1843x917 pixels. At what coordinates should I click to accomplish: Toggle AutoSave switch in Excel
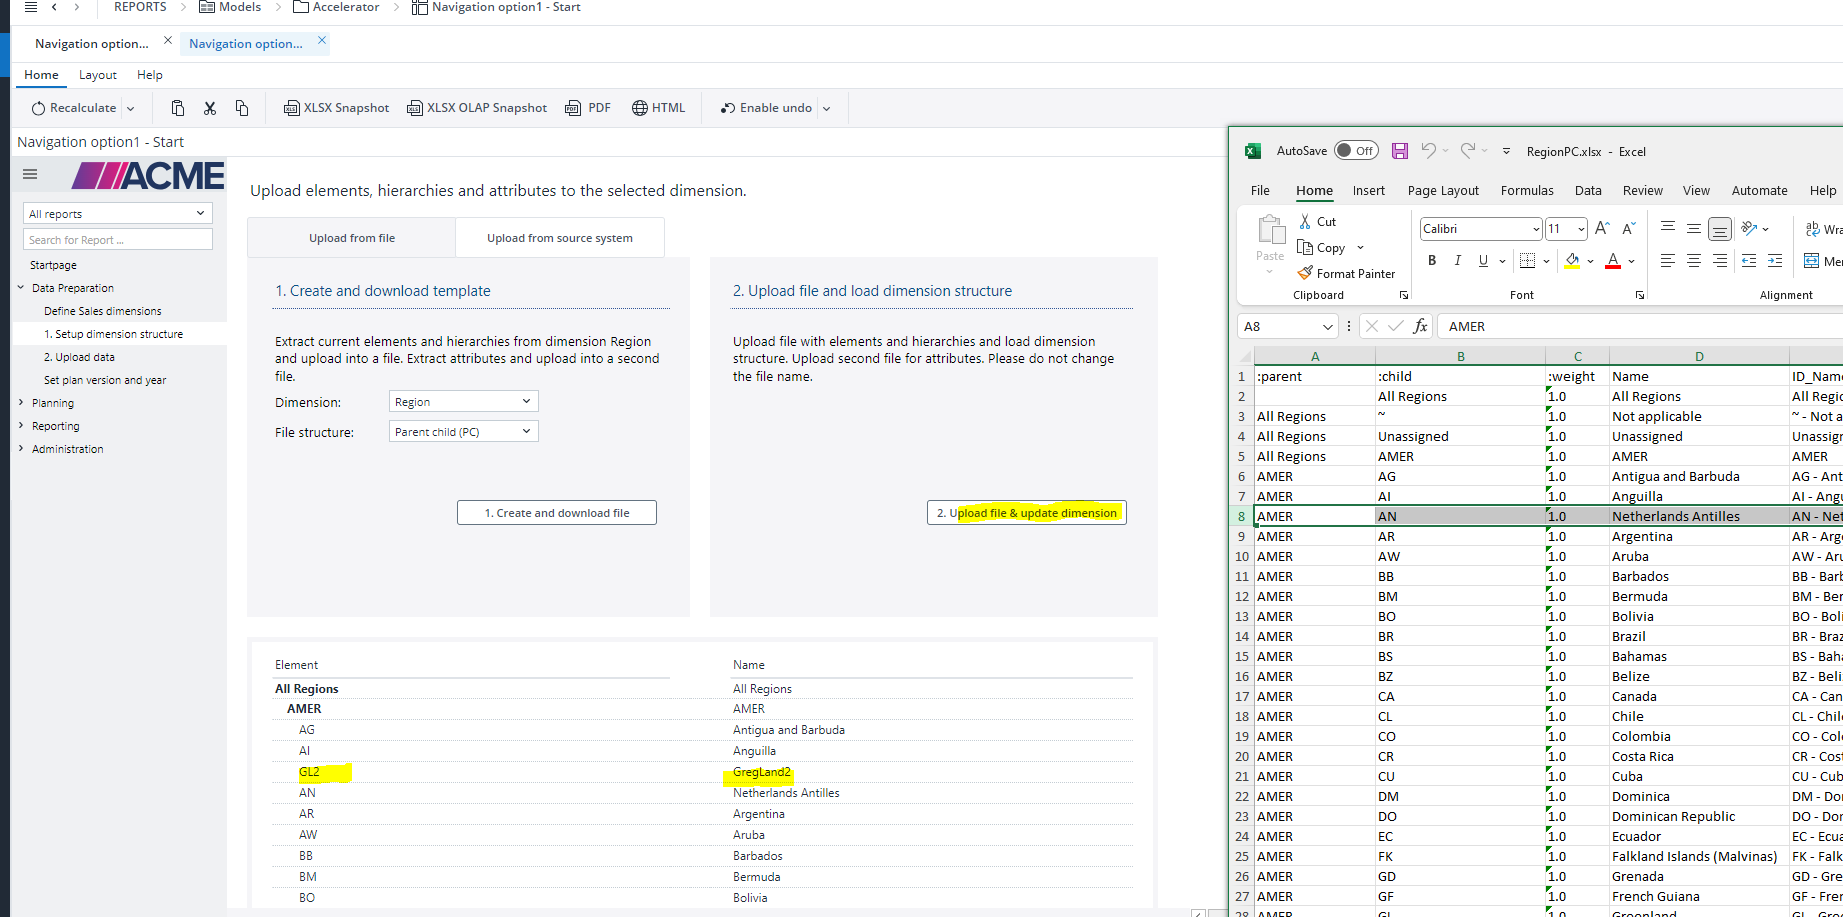(1356, 151)
